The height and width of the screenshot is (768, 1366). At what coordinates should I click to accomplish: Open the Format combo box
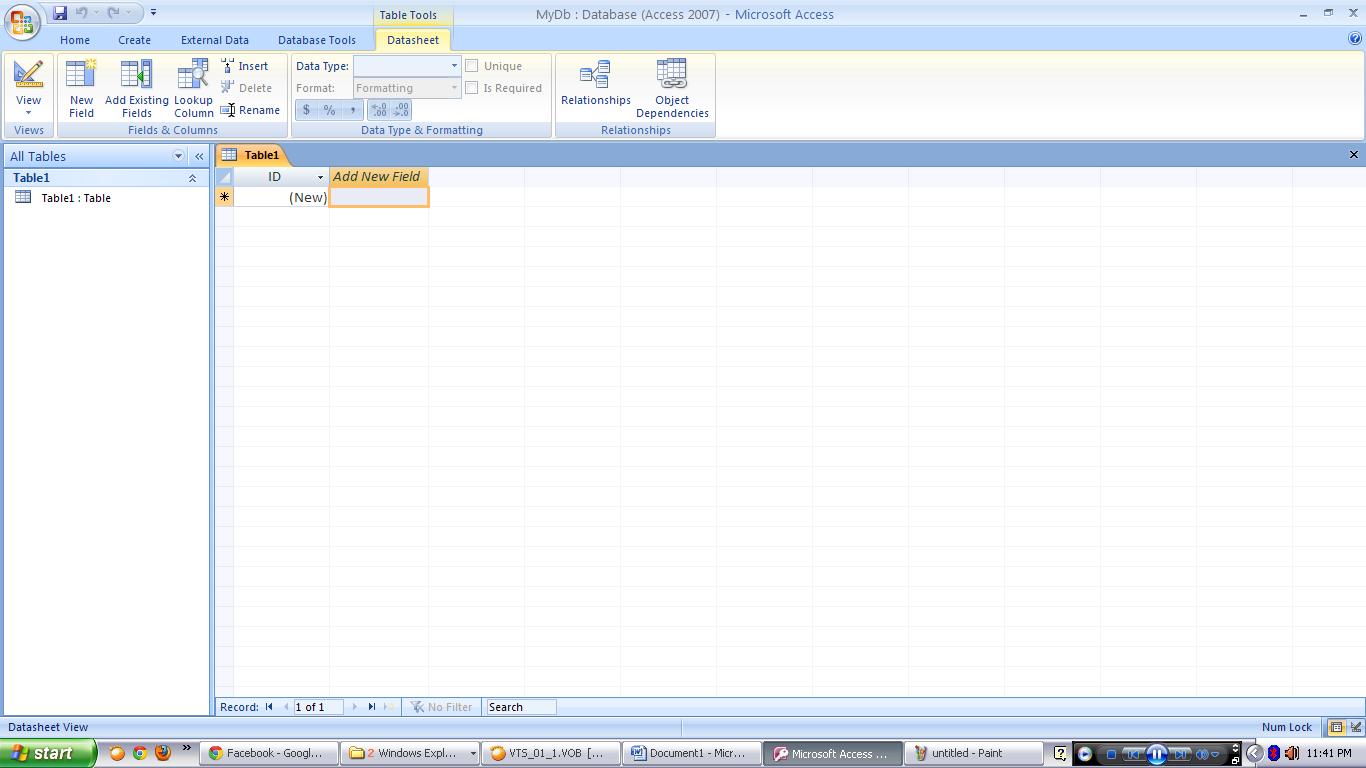tap(407, 88)
